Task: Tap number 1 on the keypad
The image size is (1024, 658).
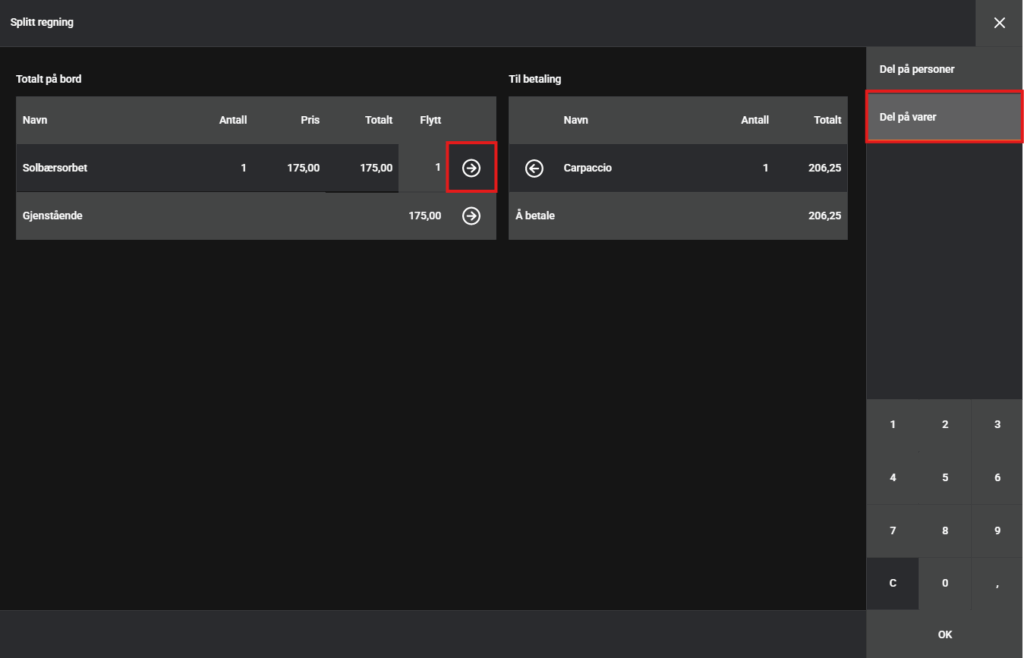Action: coord(892,425)
